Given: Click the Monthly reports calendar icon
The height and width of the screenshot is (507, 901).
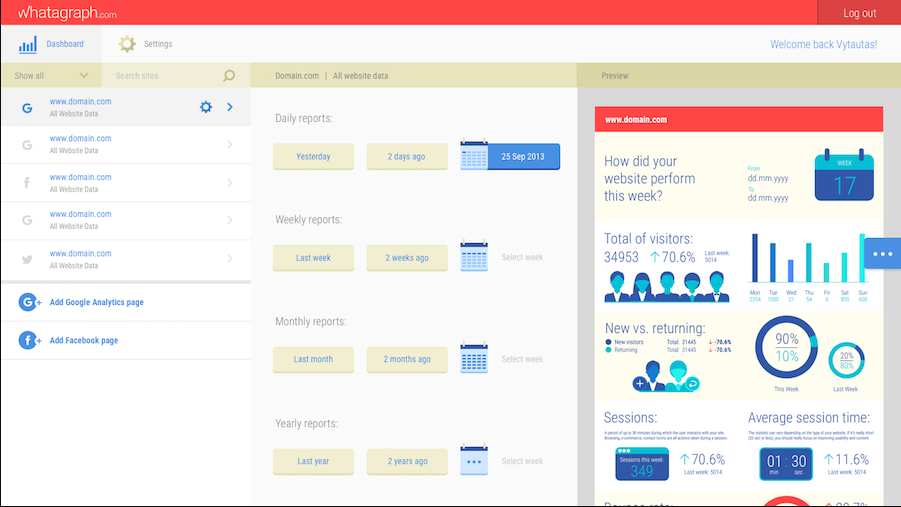Looking at the screenshot, I should [474, 359].
